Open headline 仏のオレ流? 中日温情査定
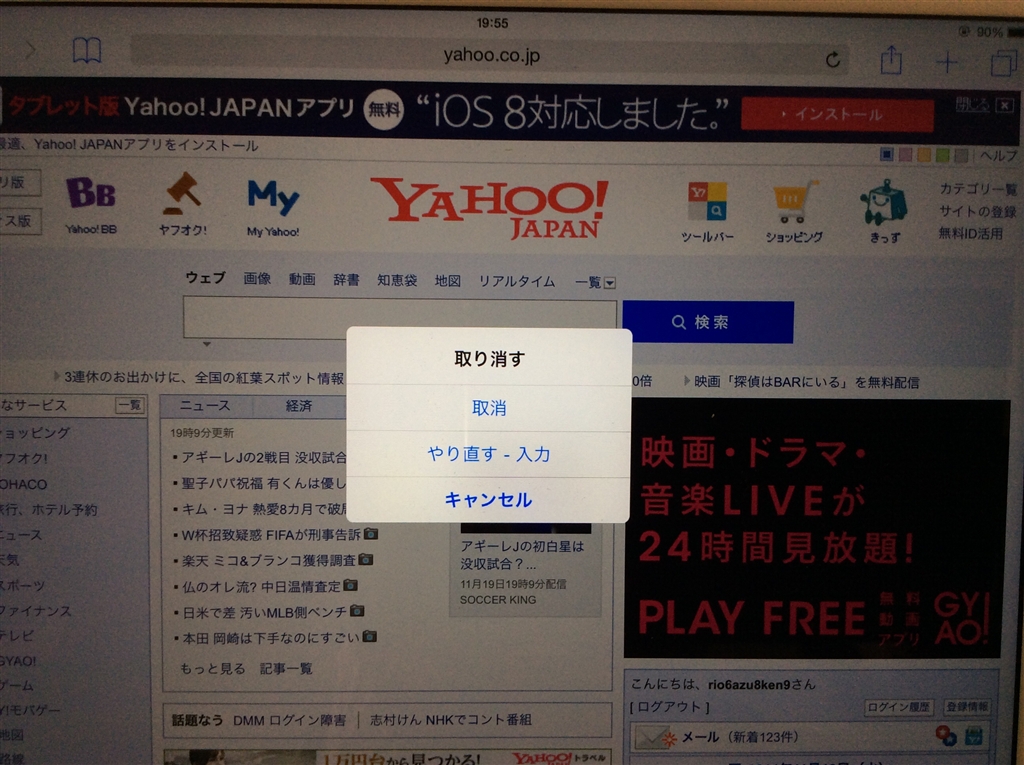 click(261, 587)
